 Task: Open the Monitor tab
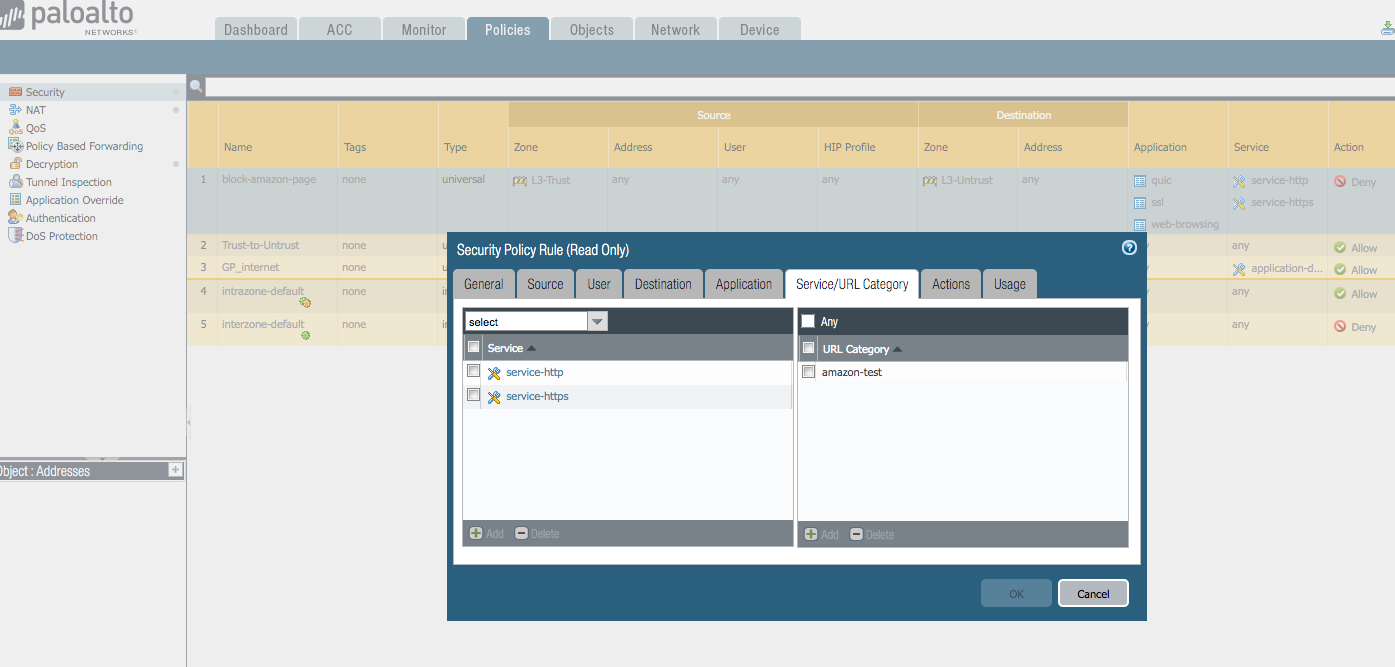point(424,30)
